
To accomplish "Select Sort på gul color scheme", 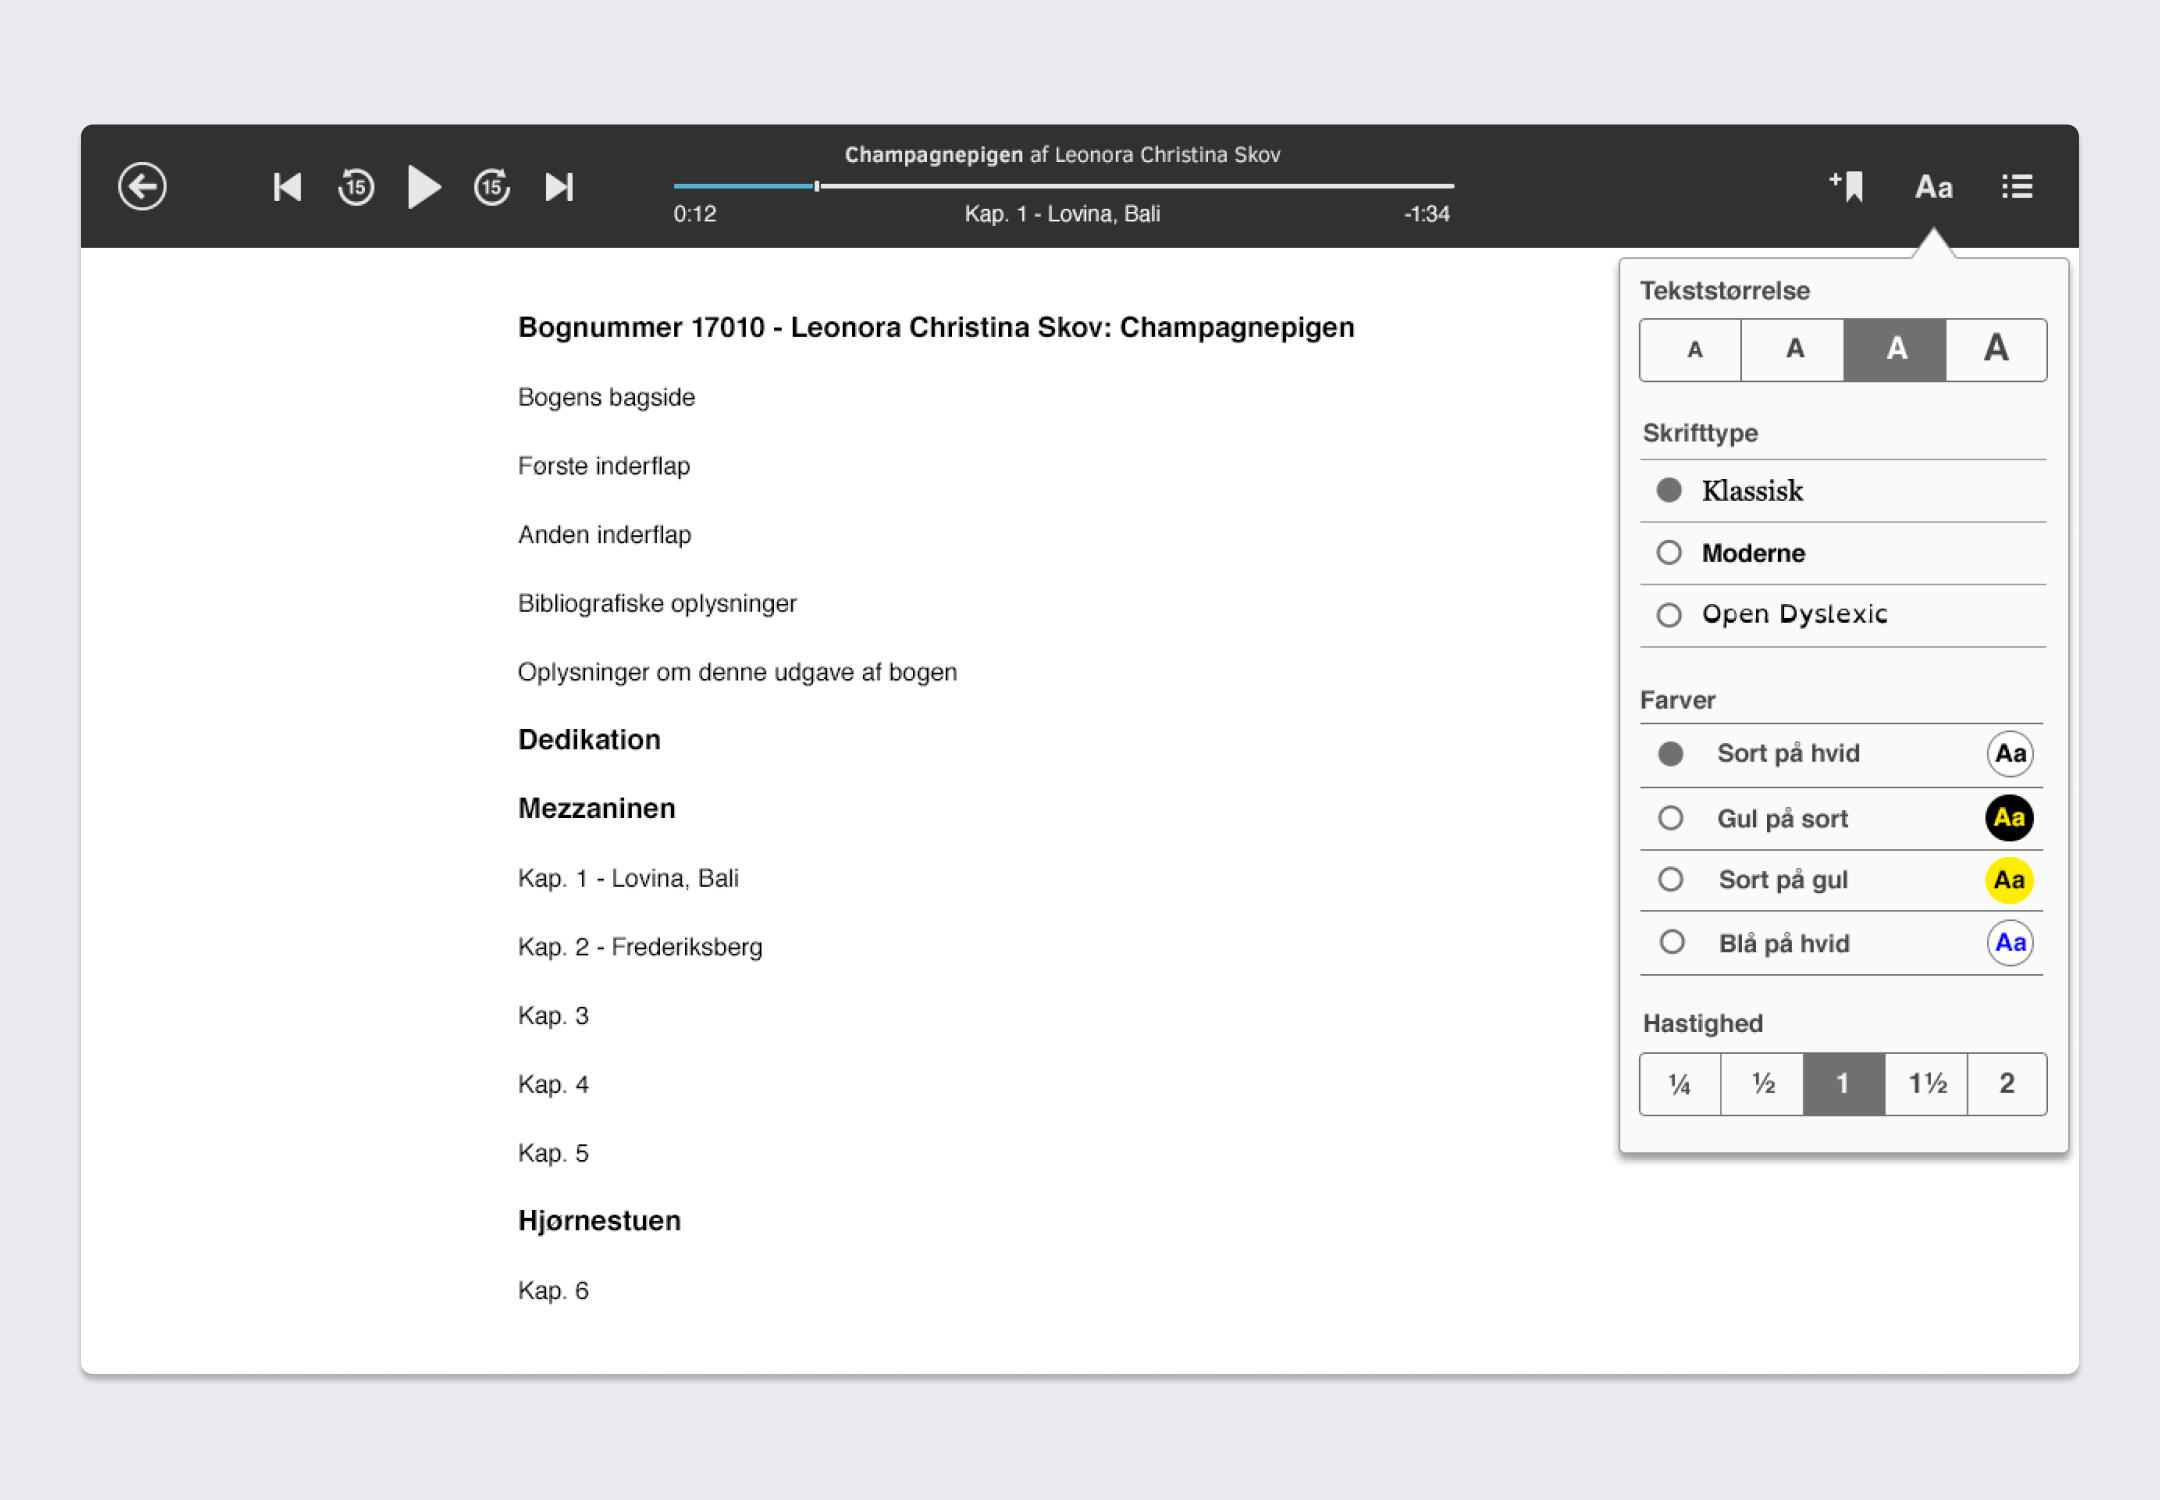I will [1841, 880].
